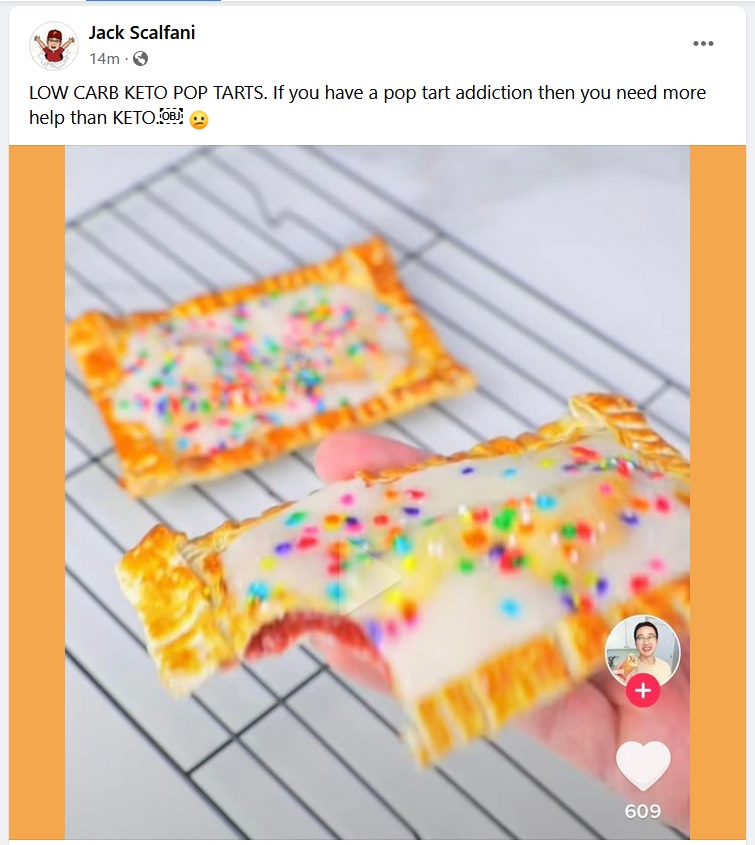Click the blue active tab indicator at top
The height and width of the screenshot is (845, 755).
(x=153, y=1)
